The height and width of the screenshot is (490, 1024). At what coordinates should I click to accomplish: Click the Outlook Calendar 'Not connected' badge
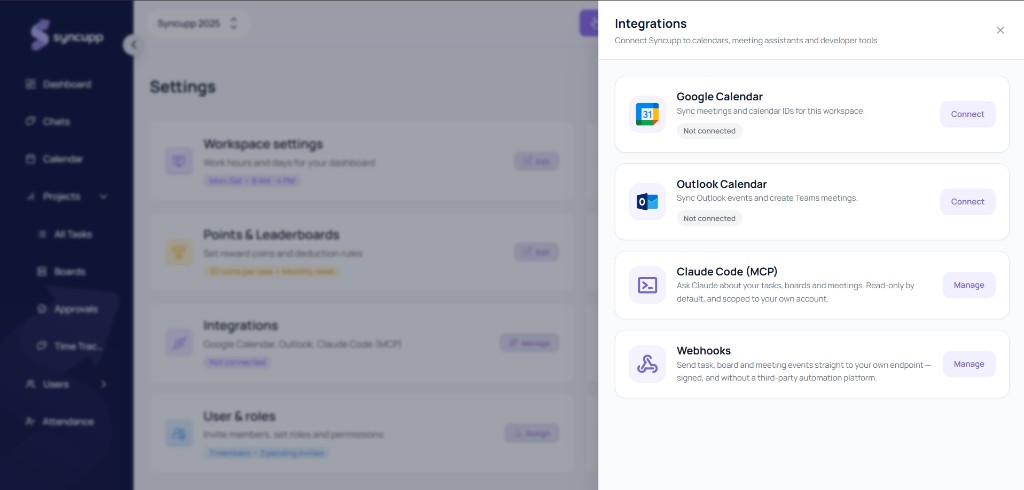point(709,218)
